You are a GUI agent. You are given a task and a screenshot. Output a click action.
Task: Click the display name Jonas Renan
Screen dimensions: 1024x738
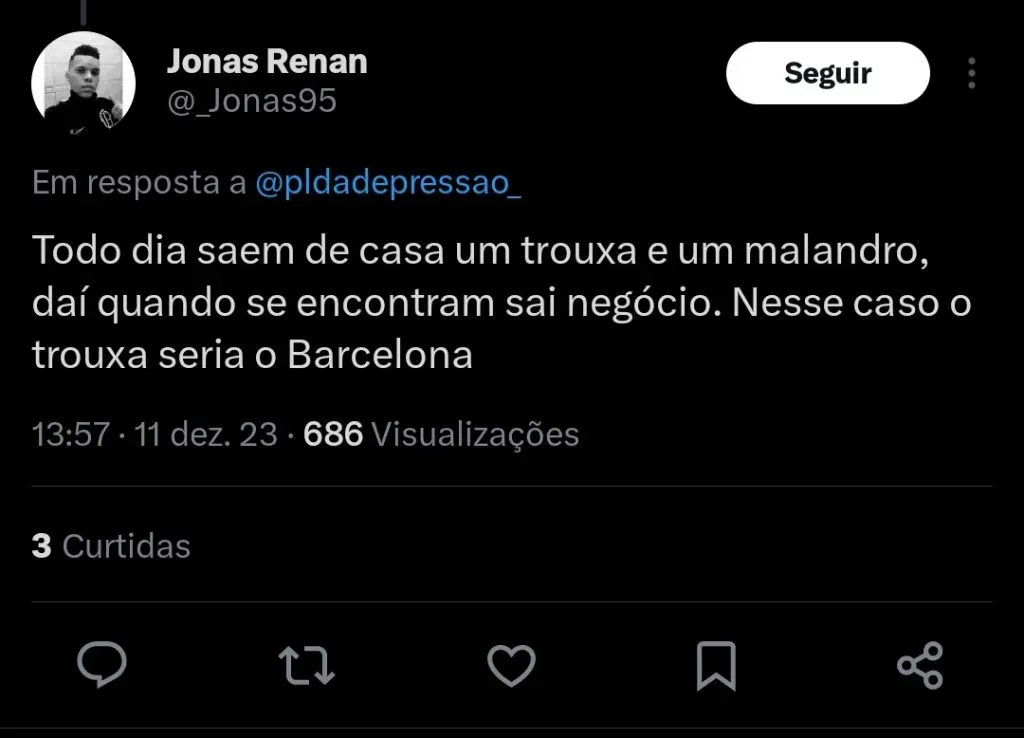(x=267, y=62)
